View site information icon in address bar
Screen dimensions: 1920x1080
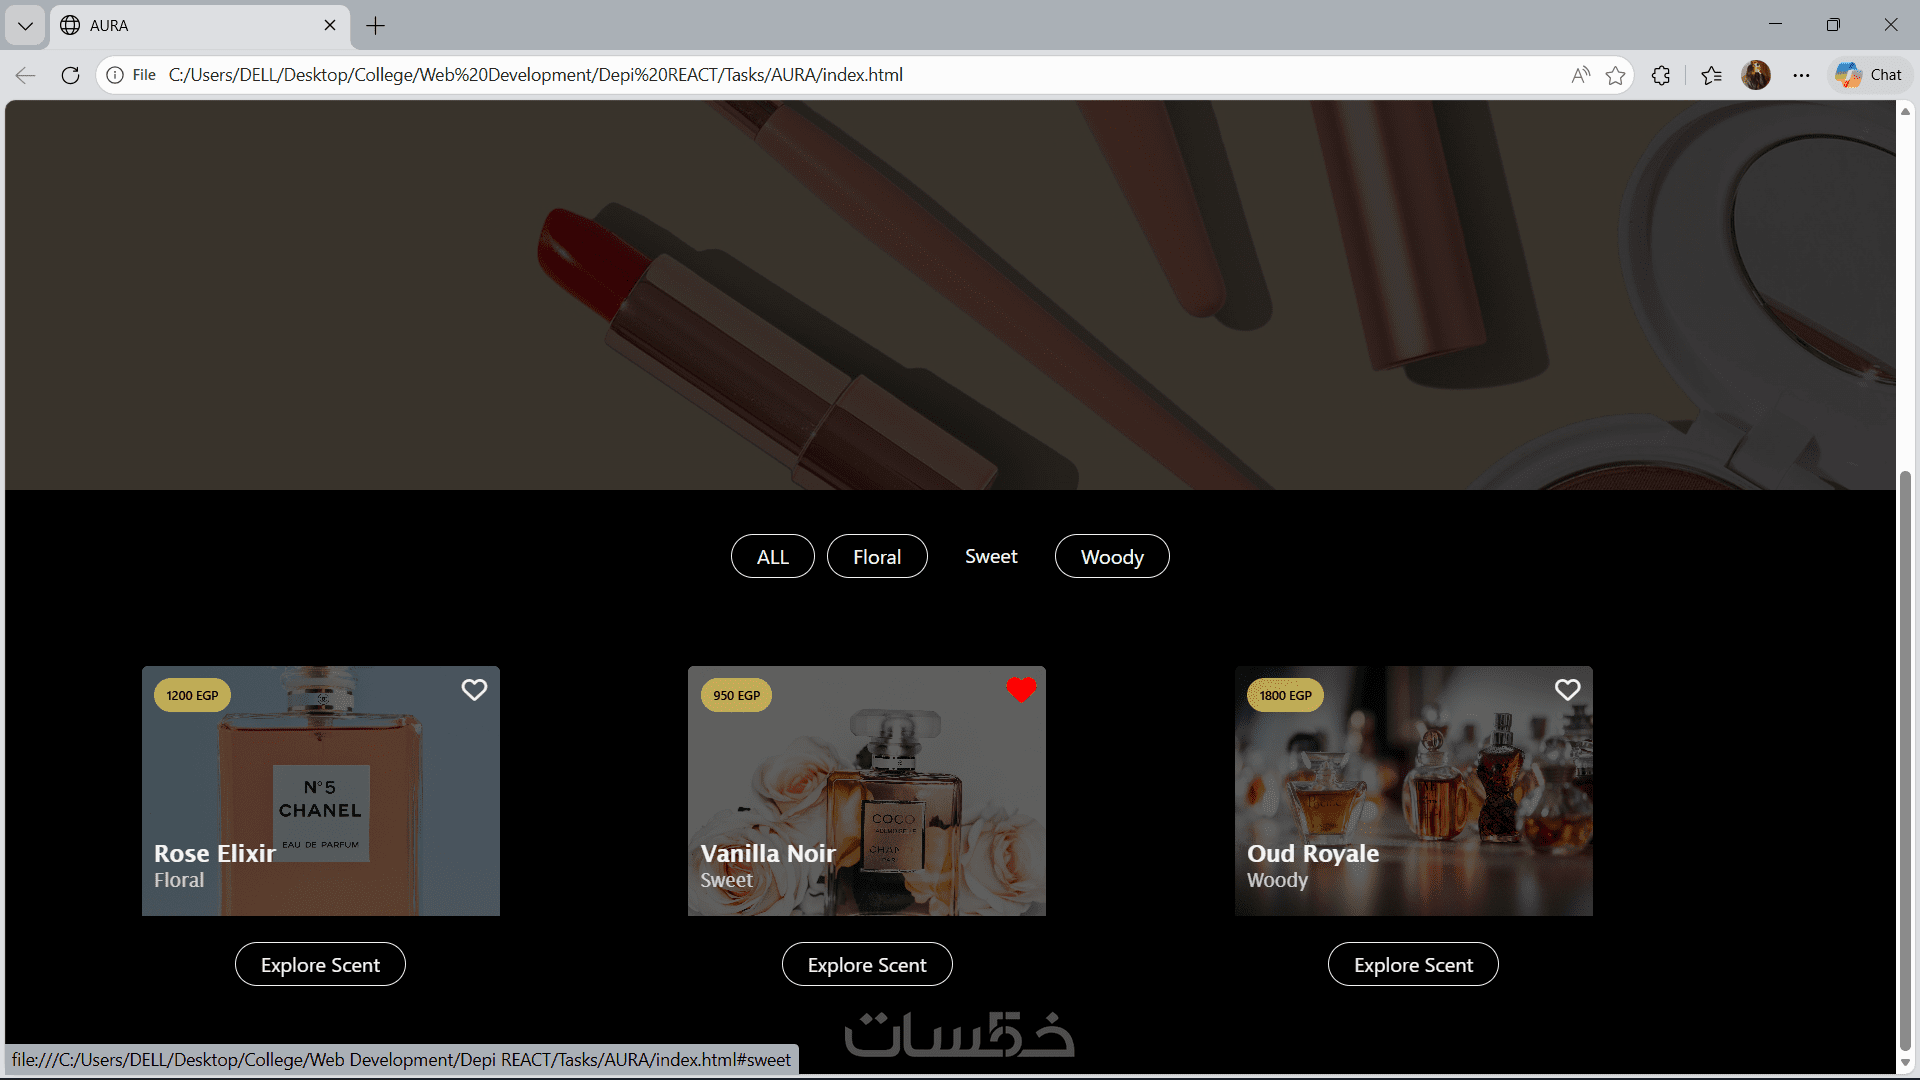pos(116,75)
